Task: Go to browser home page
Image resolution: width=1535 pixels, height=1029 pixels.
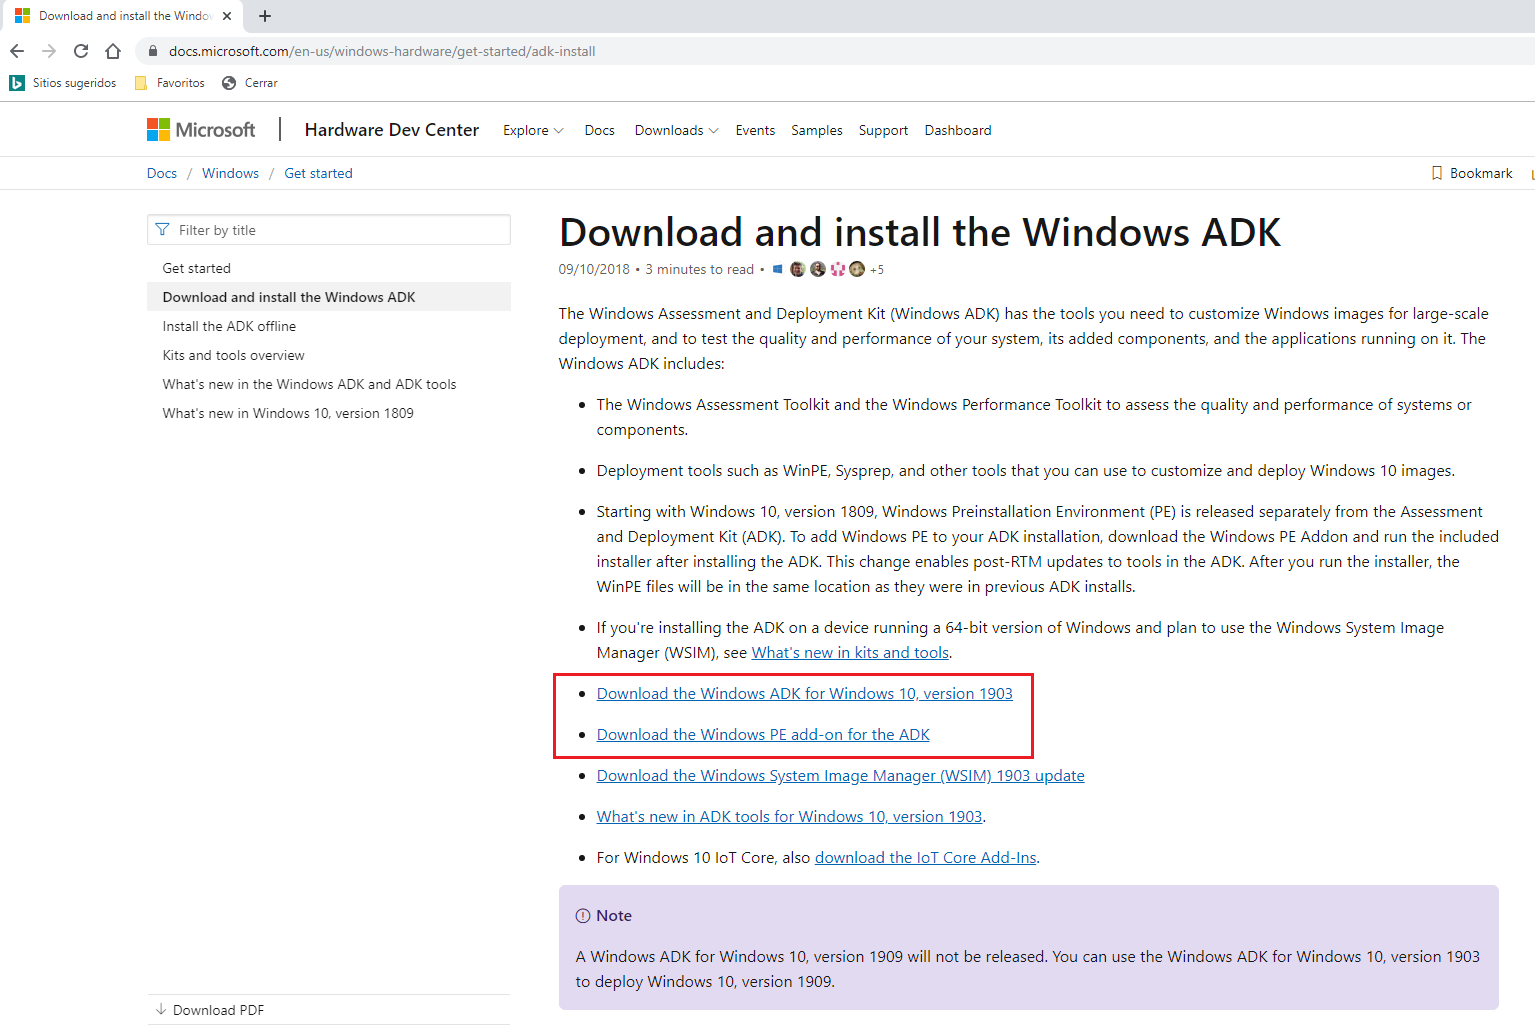Action: (x=112, y=51)
